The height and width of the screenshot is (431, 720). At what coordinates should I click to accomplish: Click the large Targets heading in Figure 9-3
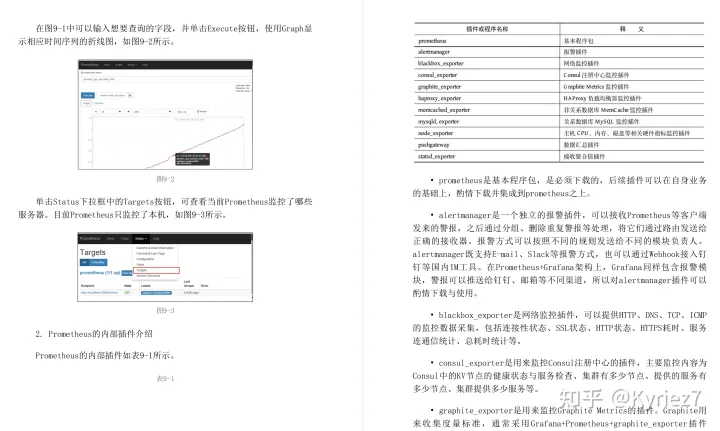pyautogui.click(x=93, y=252)
